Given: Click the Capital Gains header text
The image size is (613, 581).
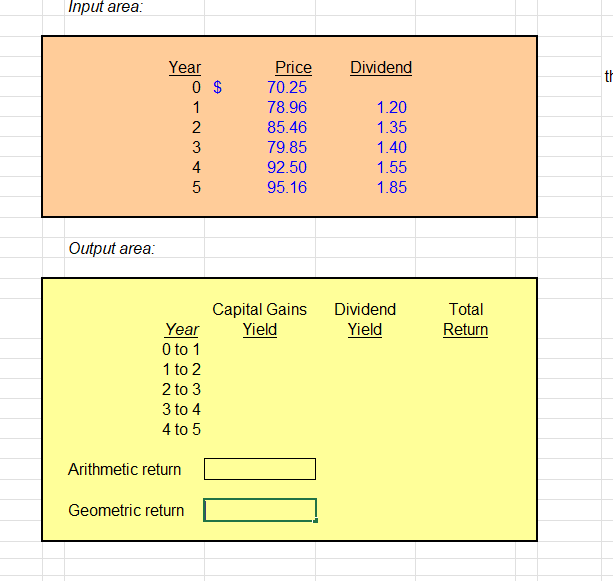Looking at the screenshot, I should [260, 309].
